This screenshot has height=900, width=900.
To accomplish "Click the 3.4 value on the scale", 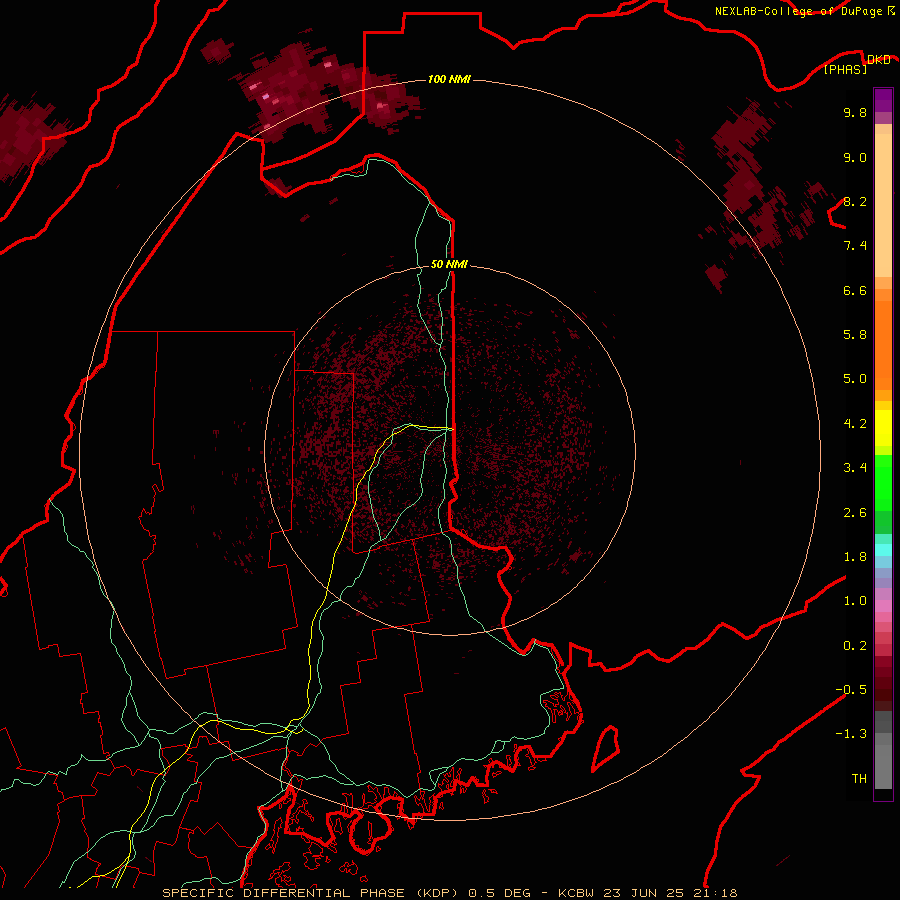I will 855,468.
